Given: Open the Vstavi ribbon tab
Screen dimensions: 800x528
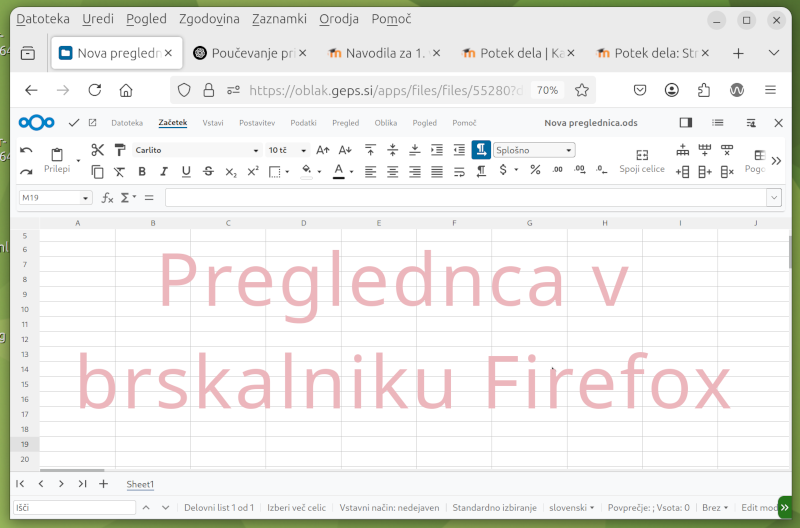Looking at the screenshot, I should (213, 123).
